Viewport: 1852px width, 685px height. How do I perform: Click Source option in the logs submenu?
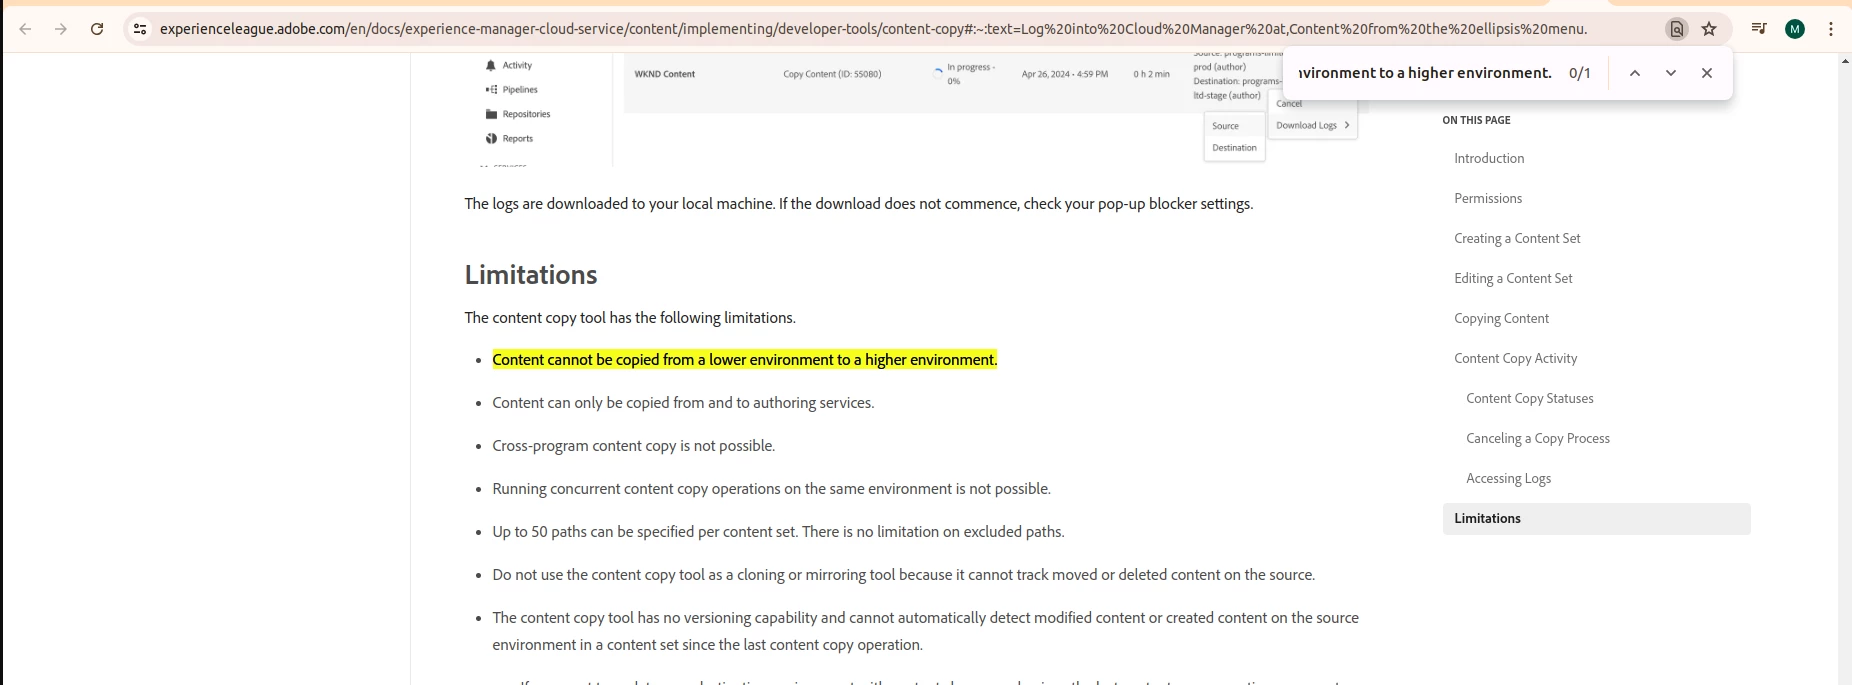(x=1225, y=126)
